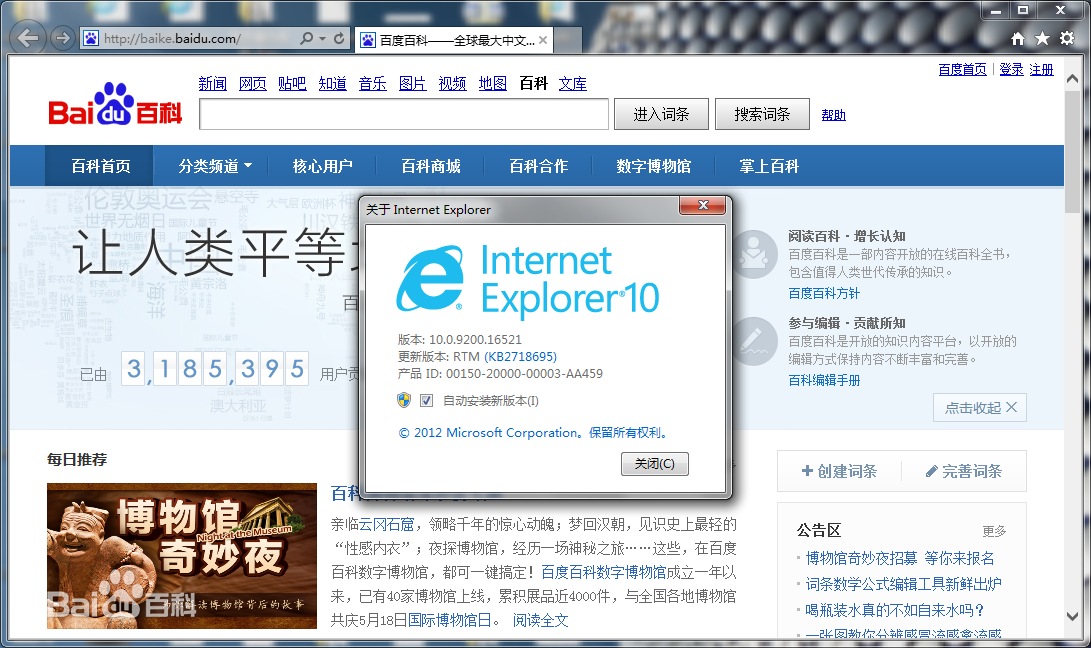This screenshot has width=1091, height=648.
Task: Click the 创建词条 button
Action: tap(839, 471)
